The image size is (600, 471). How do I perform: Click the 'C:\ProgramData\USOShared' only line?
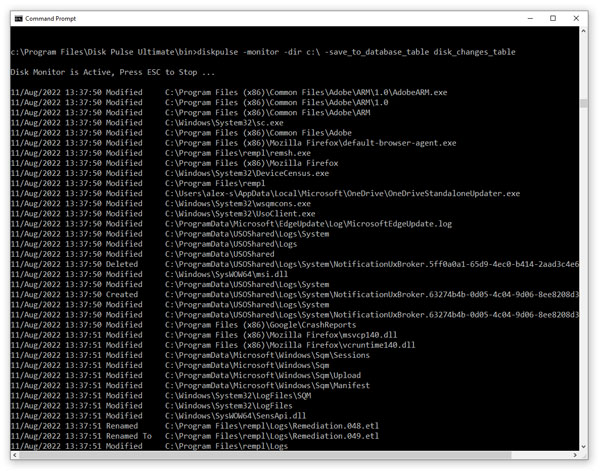142,254
